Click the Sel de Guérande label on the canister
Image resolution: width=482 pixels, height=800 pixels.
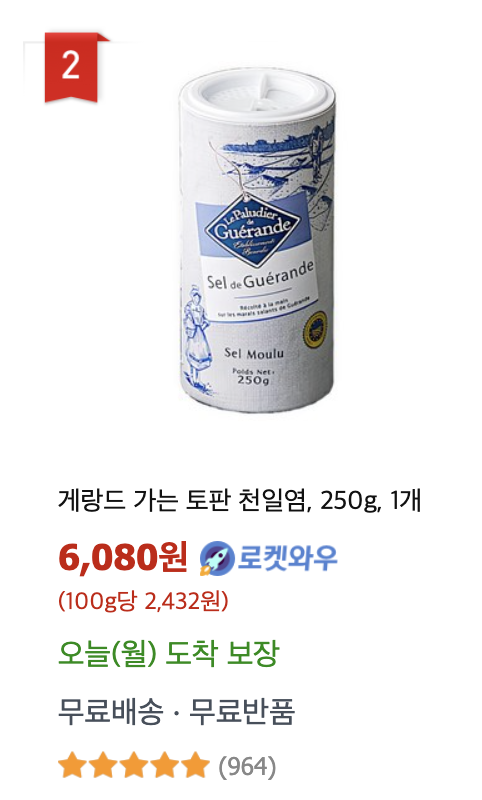259,277
